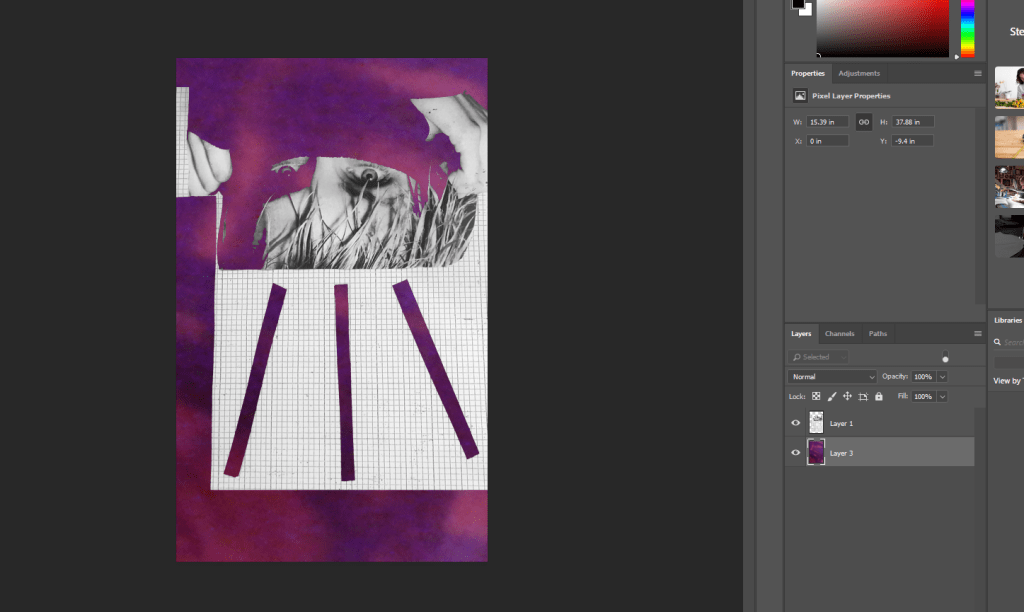This screenshot has width=1024, height=612.
Task: Toggle visibility of Layer 3
Action: coord(796,453)
